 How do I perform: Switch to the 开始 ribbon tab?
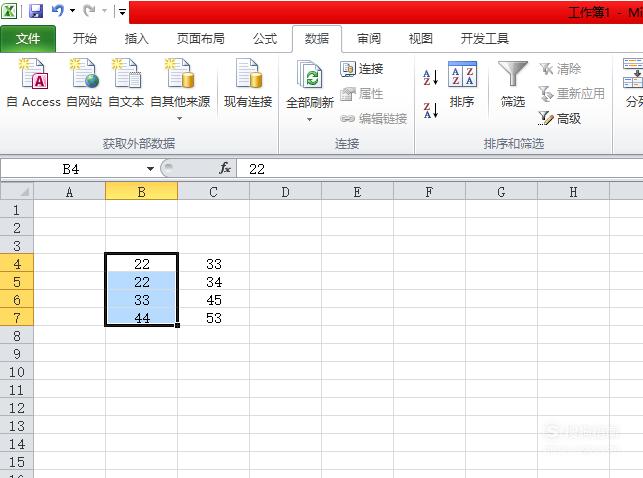click(85, 39)
